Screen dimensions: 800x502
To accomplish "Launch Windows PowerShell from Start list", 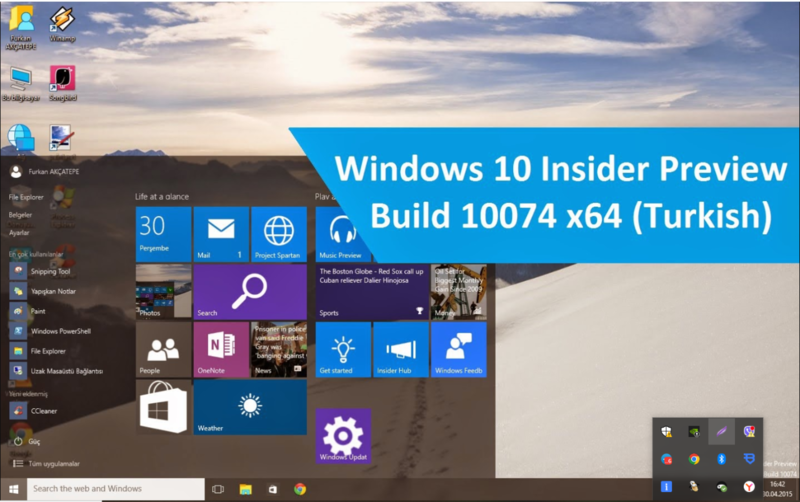I will point(51,331).
